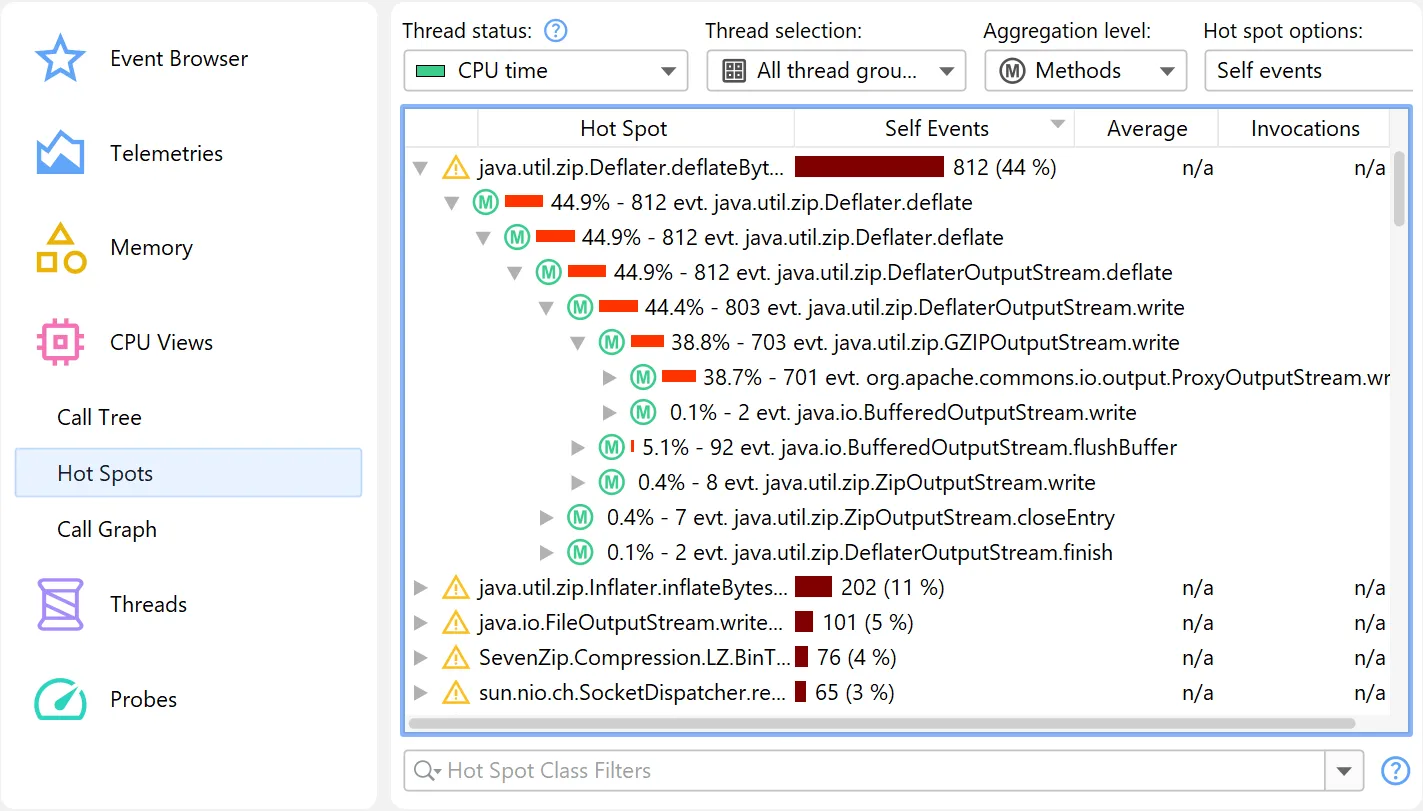Click the Hot Spot column header
Viewport: 1423px width, 811px height.
point(623,128)
